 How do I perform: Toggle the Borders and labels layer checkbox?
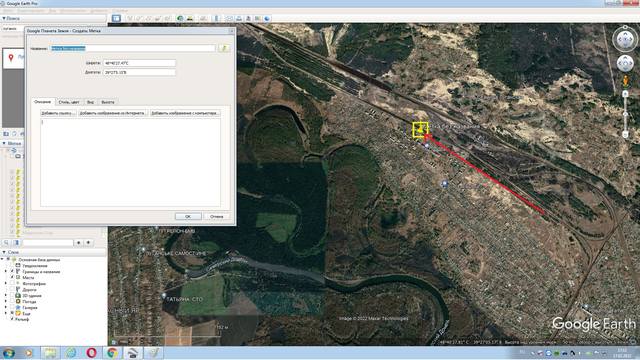click(x=12, y=271)
